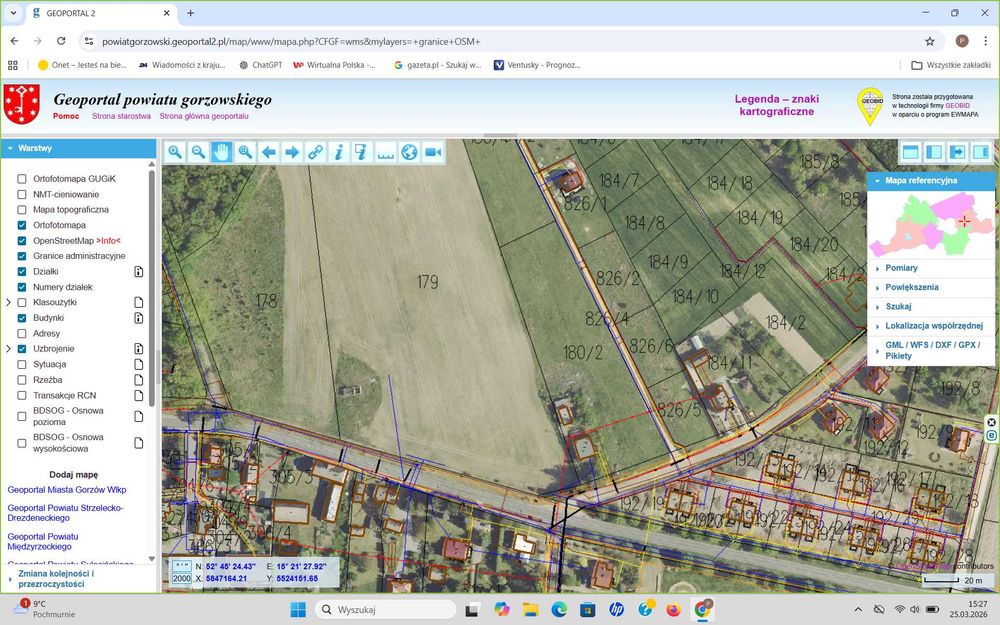Uncheck Granice administracyjne layer
Screen dimensions: 1000x625
[x=22, y=256]
